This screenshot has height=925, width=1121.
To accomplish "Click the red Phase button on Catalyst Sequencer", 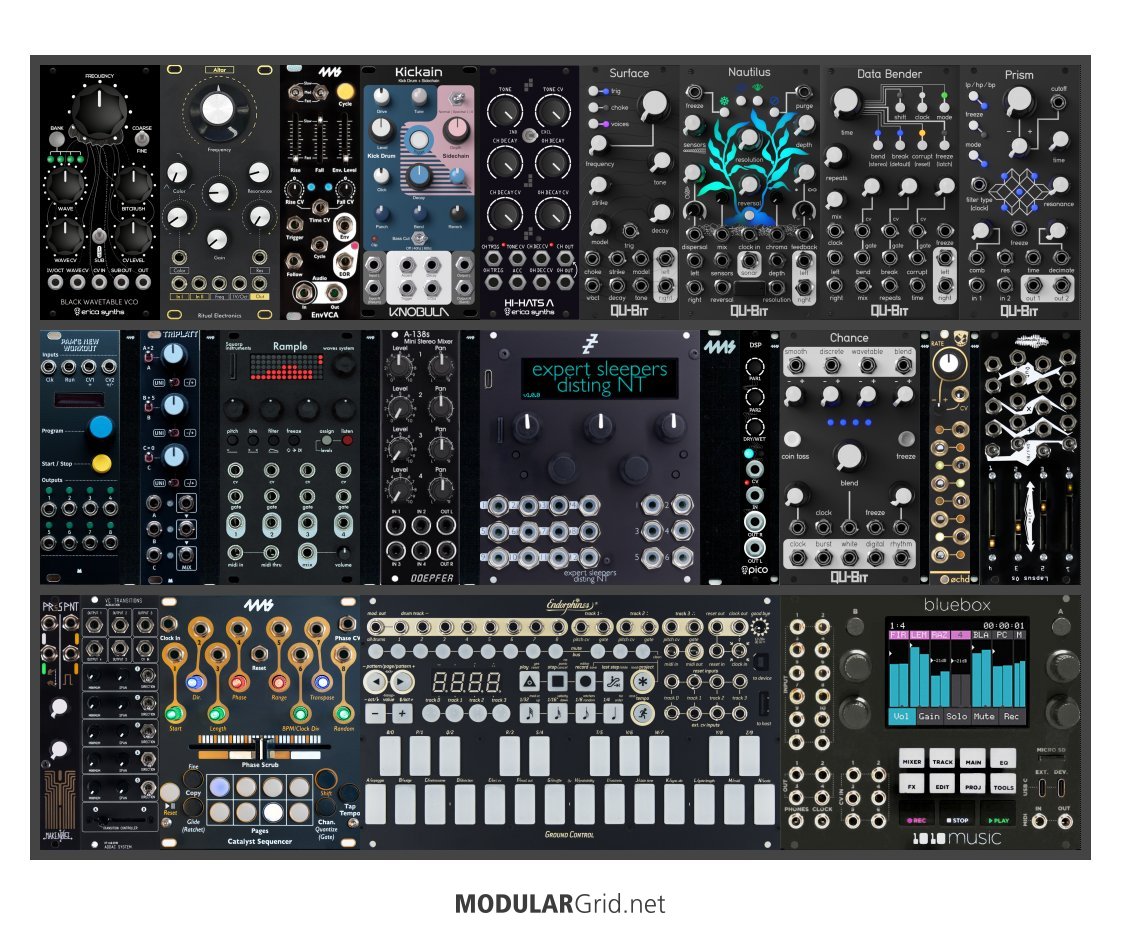I will [238, 682].
